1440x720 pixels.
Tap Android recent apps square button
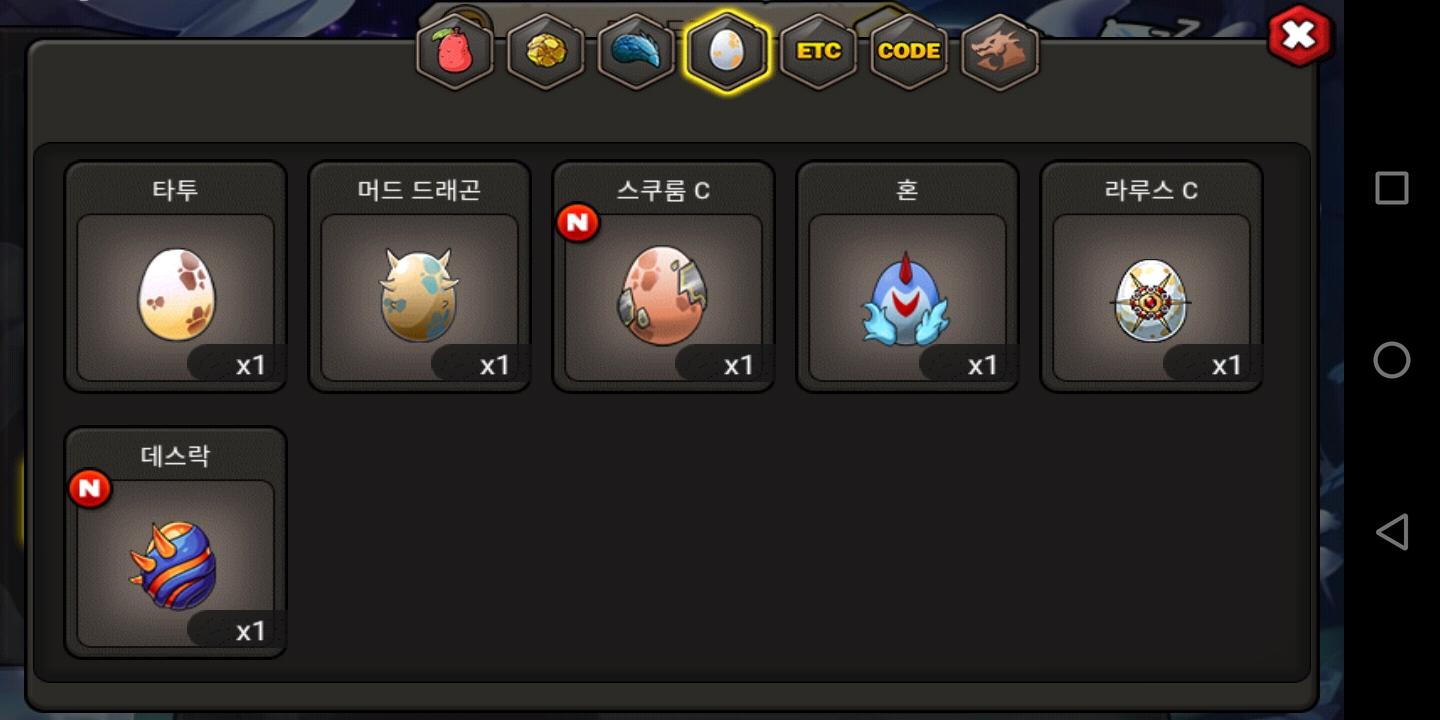coord(1392,188)
